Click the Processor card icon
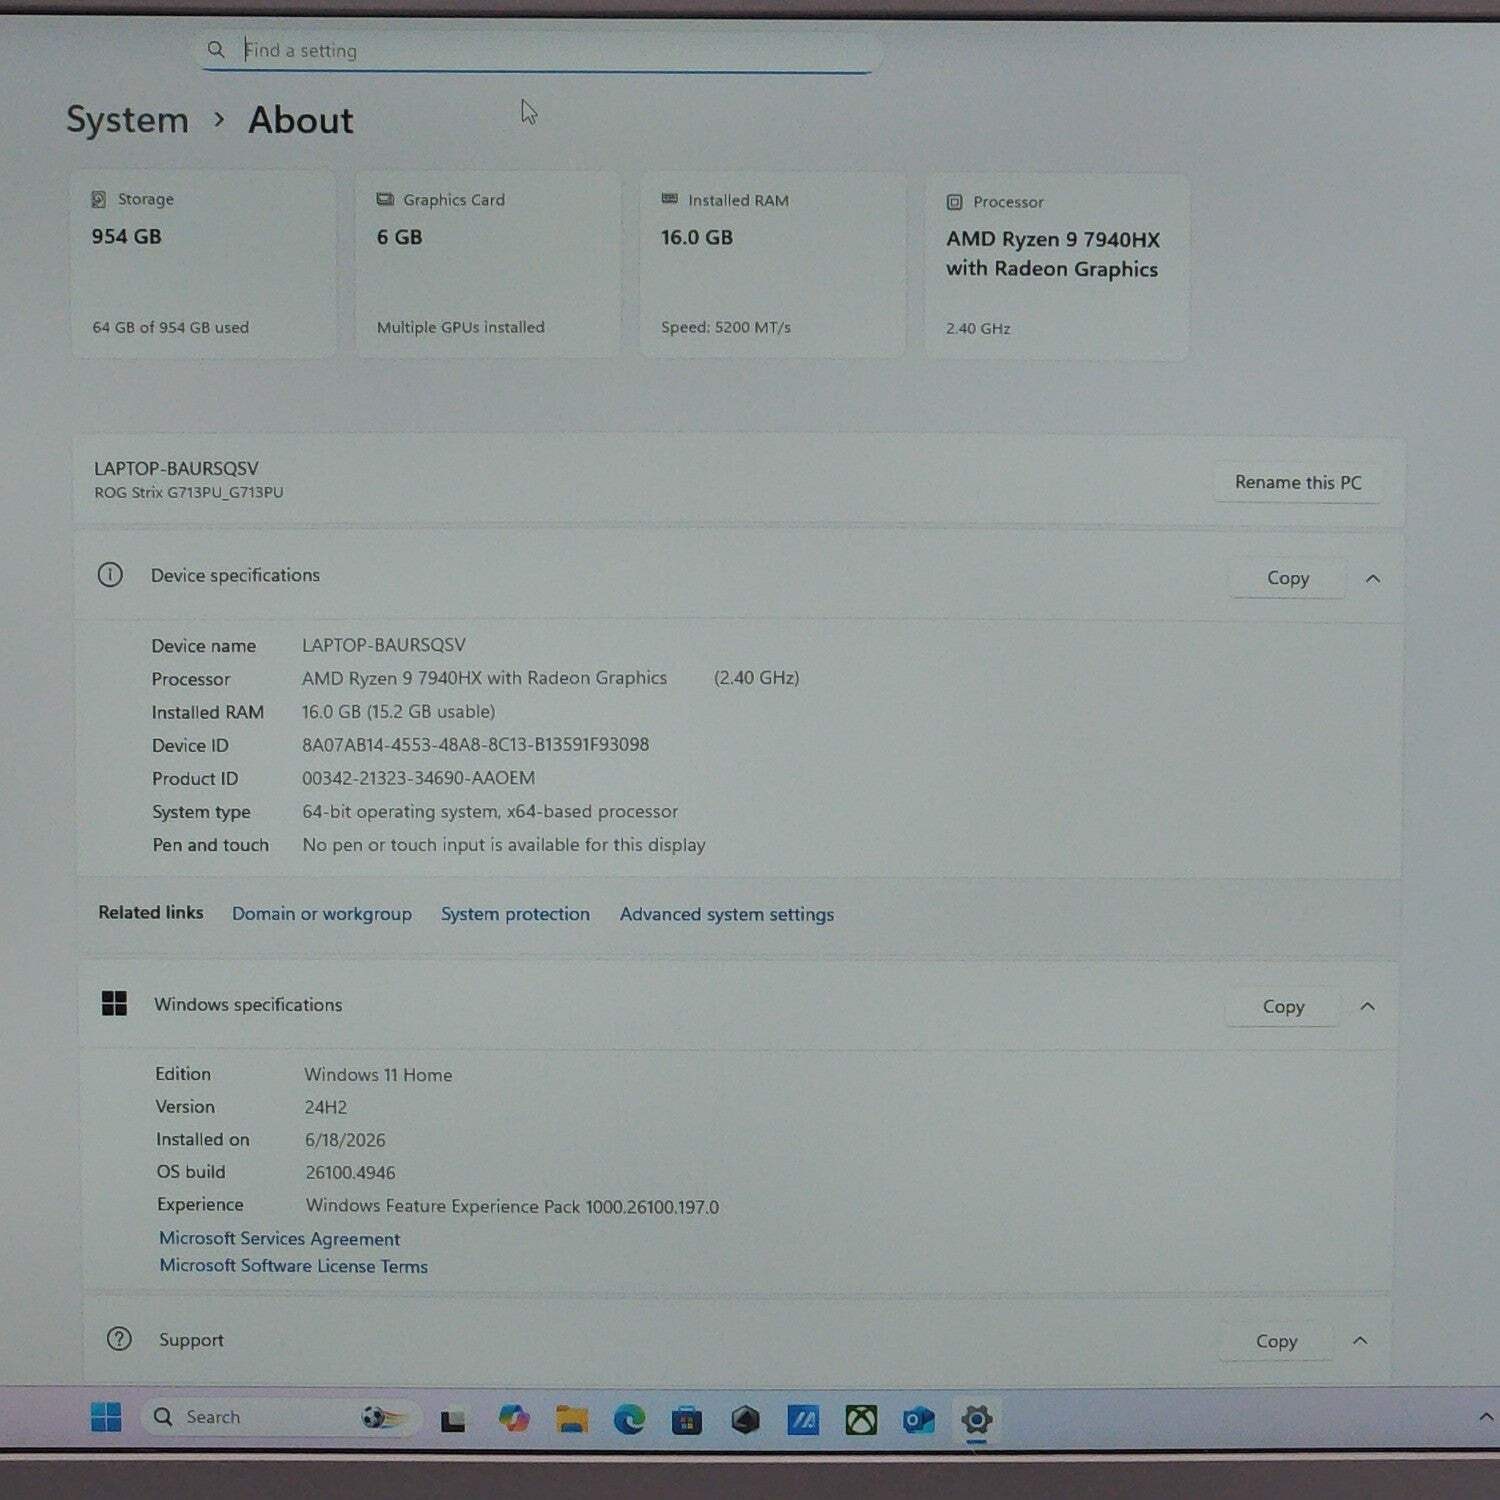 tap(954, 202)
